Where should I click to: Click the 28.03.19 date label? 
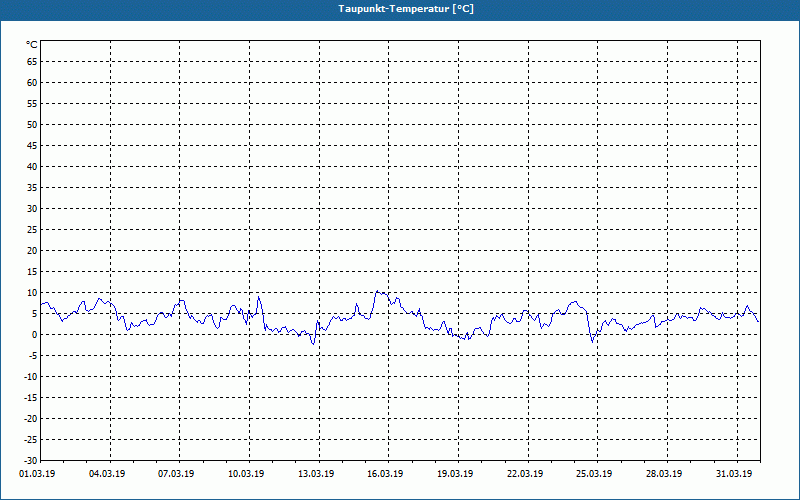(664, 473)
